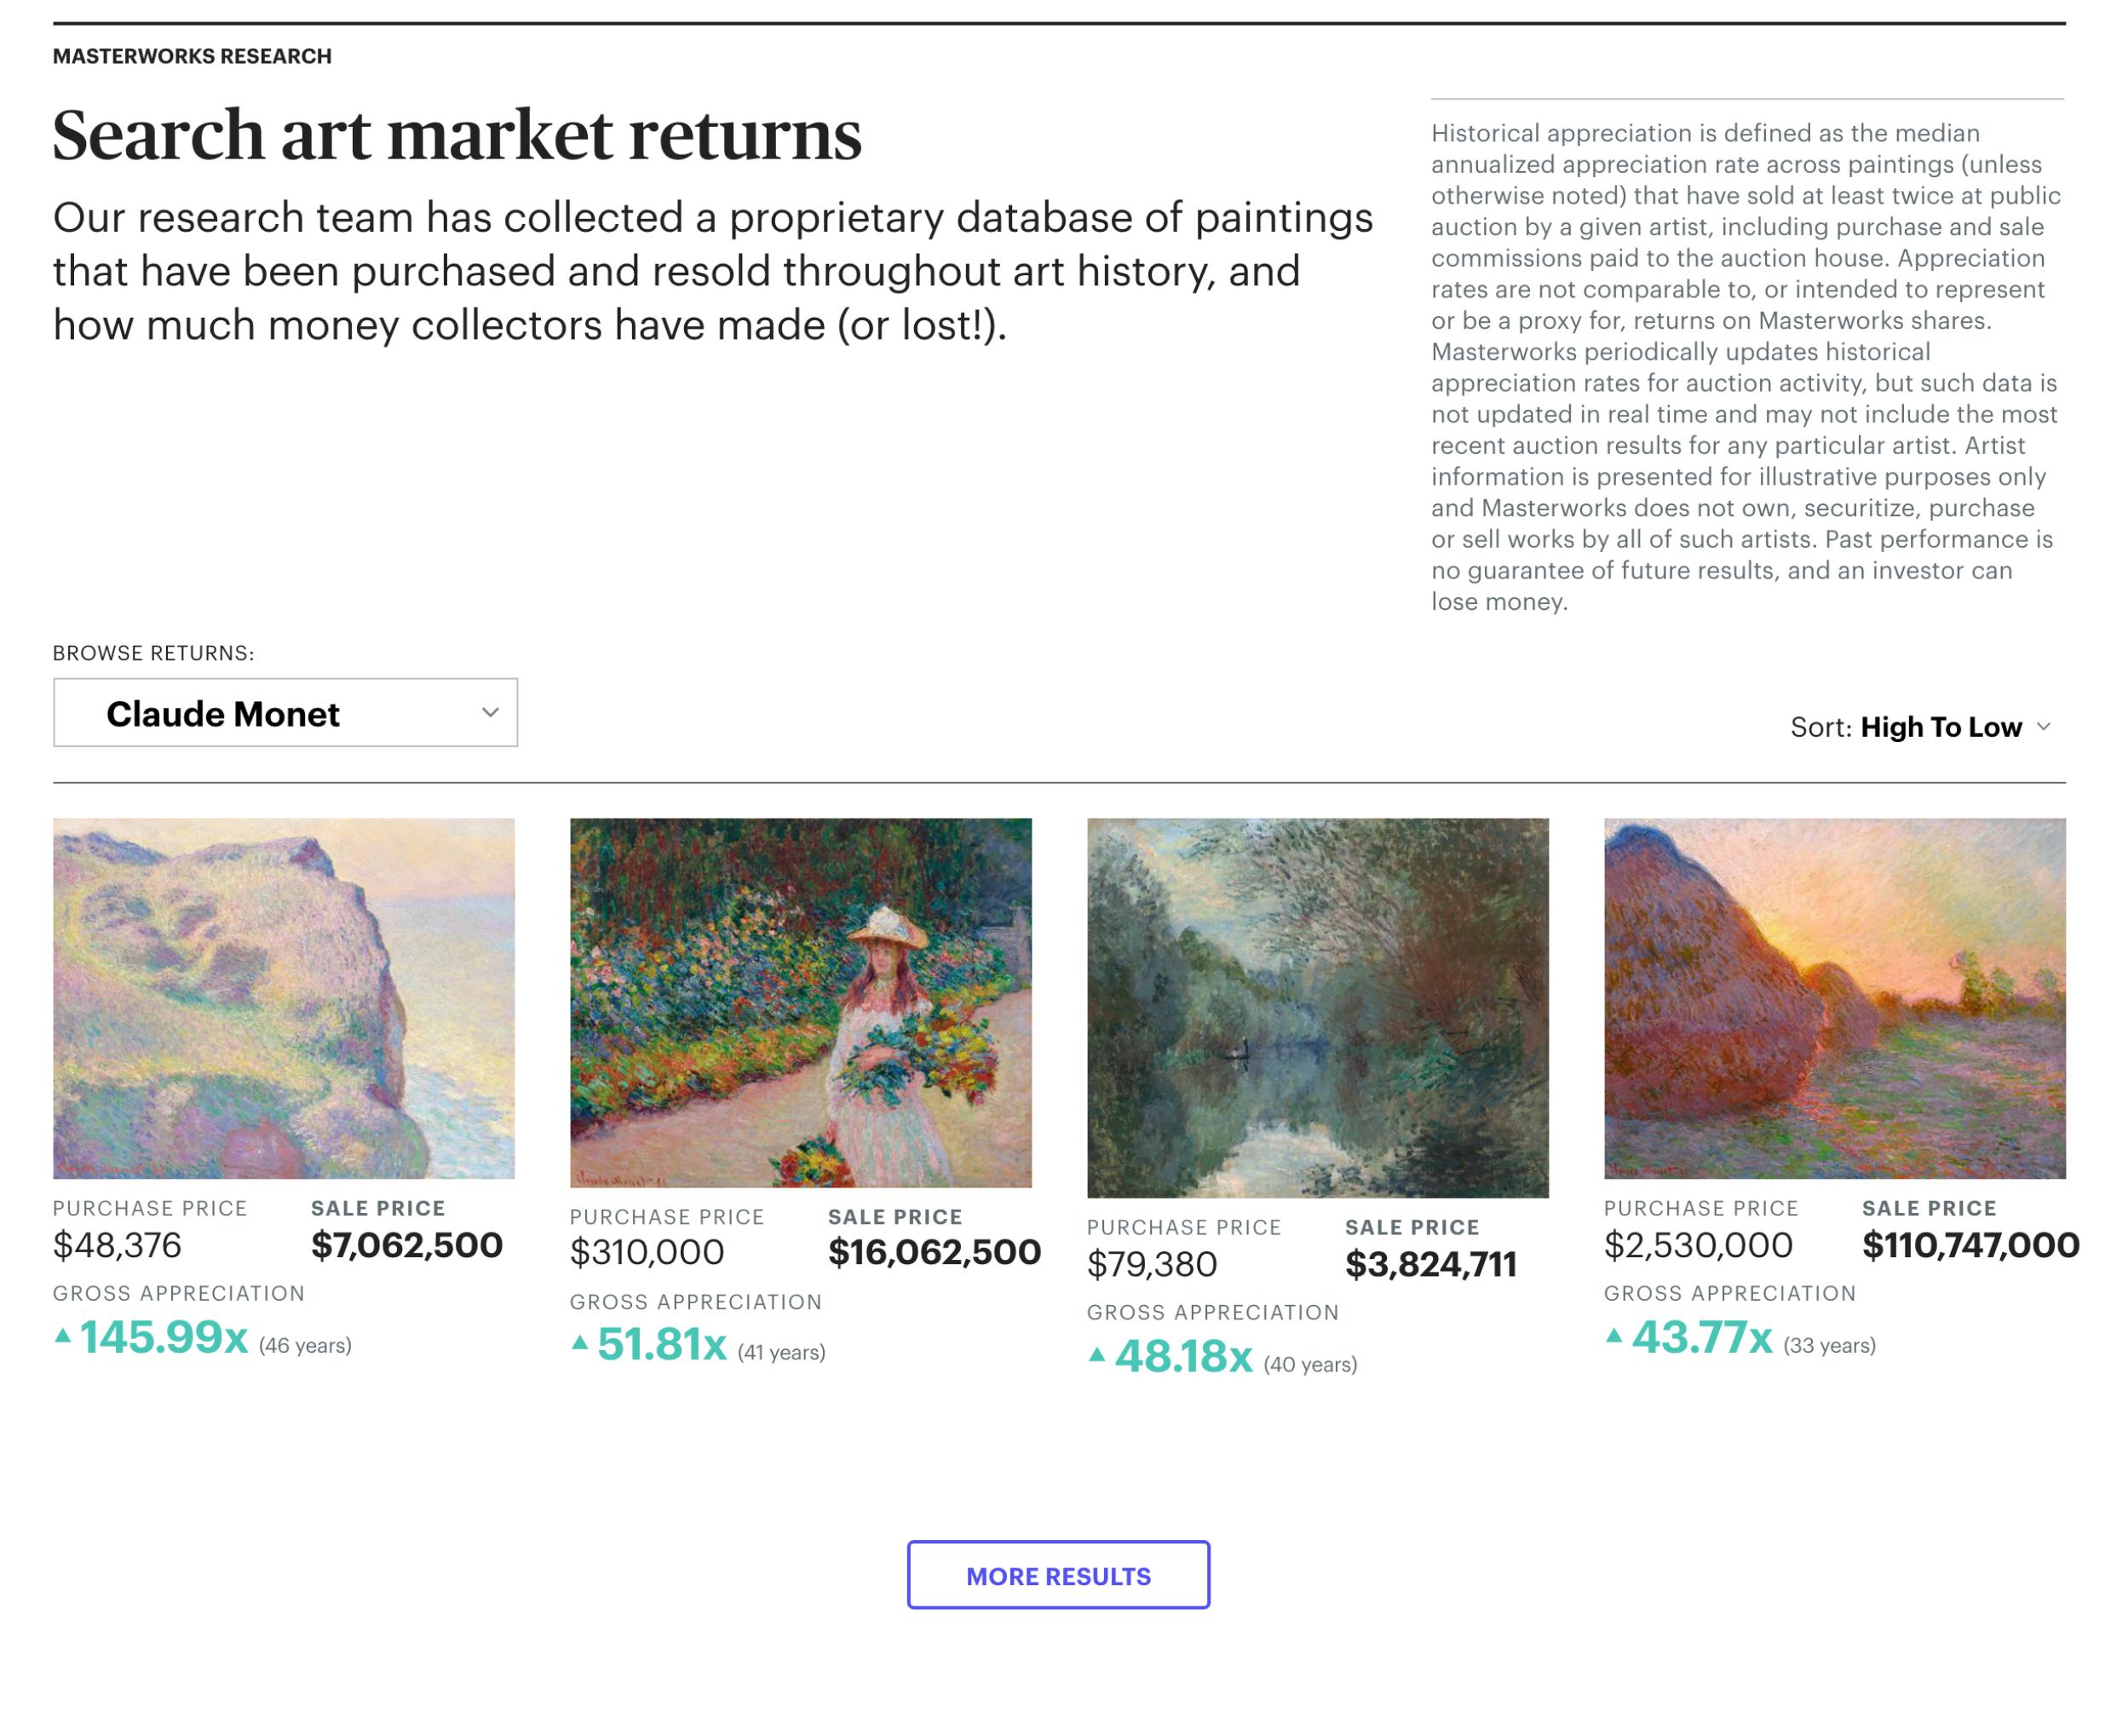Open the haystack sunset painting thumbnail

(x=1833, y=997)
